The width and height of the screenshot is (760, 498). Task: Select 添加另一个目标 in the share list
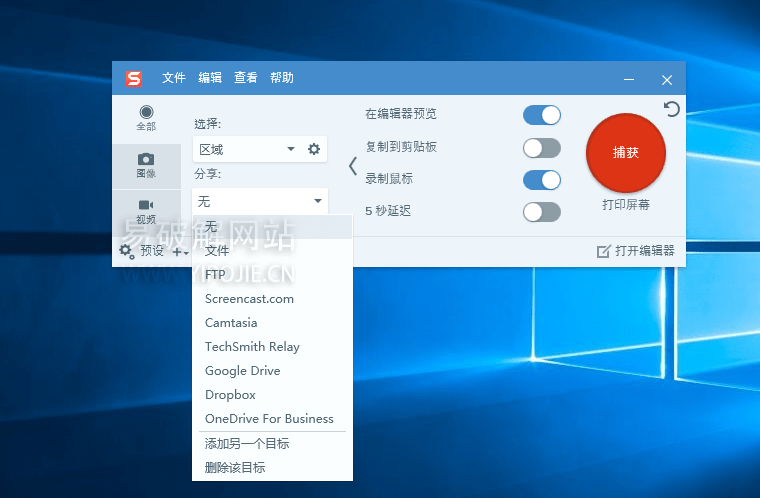pos(247,443)
